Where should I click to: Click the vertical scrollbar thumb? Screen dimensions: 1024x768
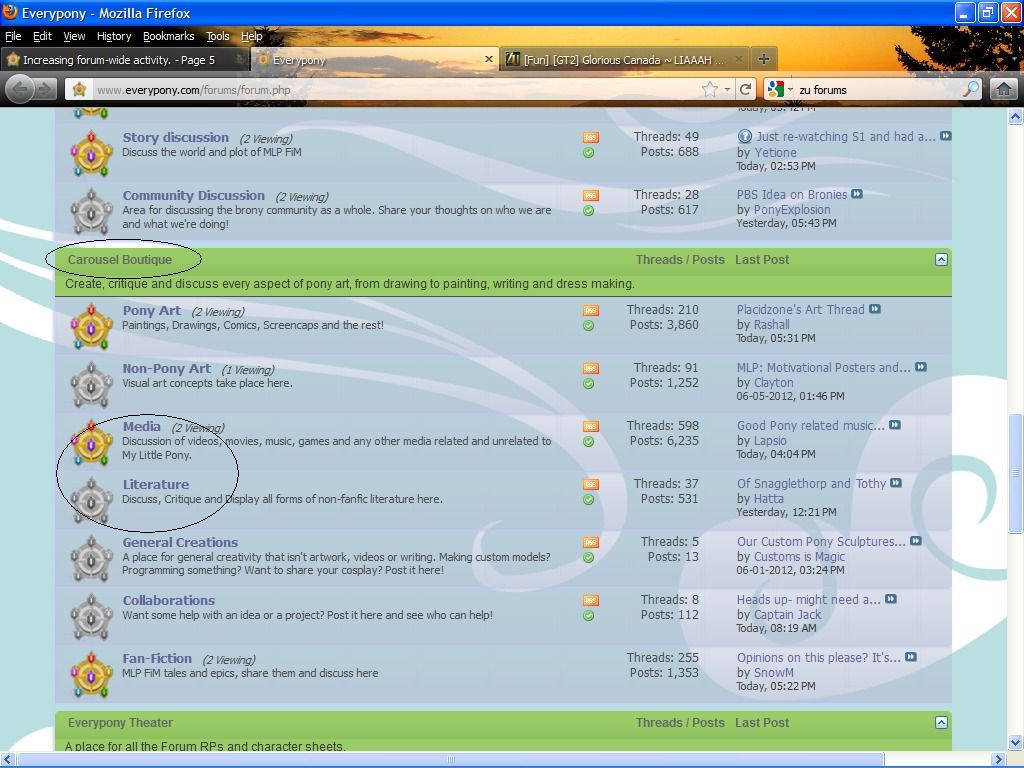point(1015,473)
